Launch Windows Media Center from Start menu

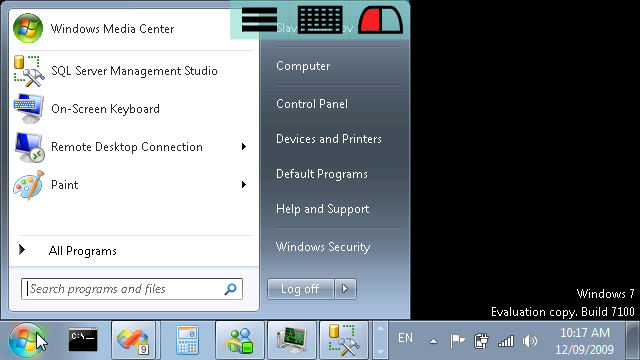(x=133, y=29)
